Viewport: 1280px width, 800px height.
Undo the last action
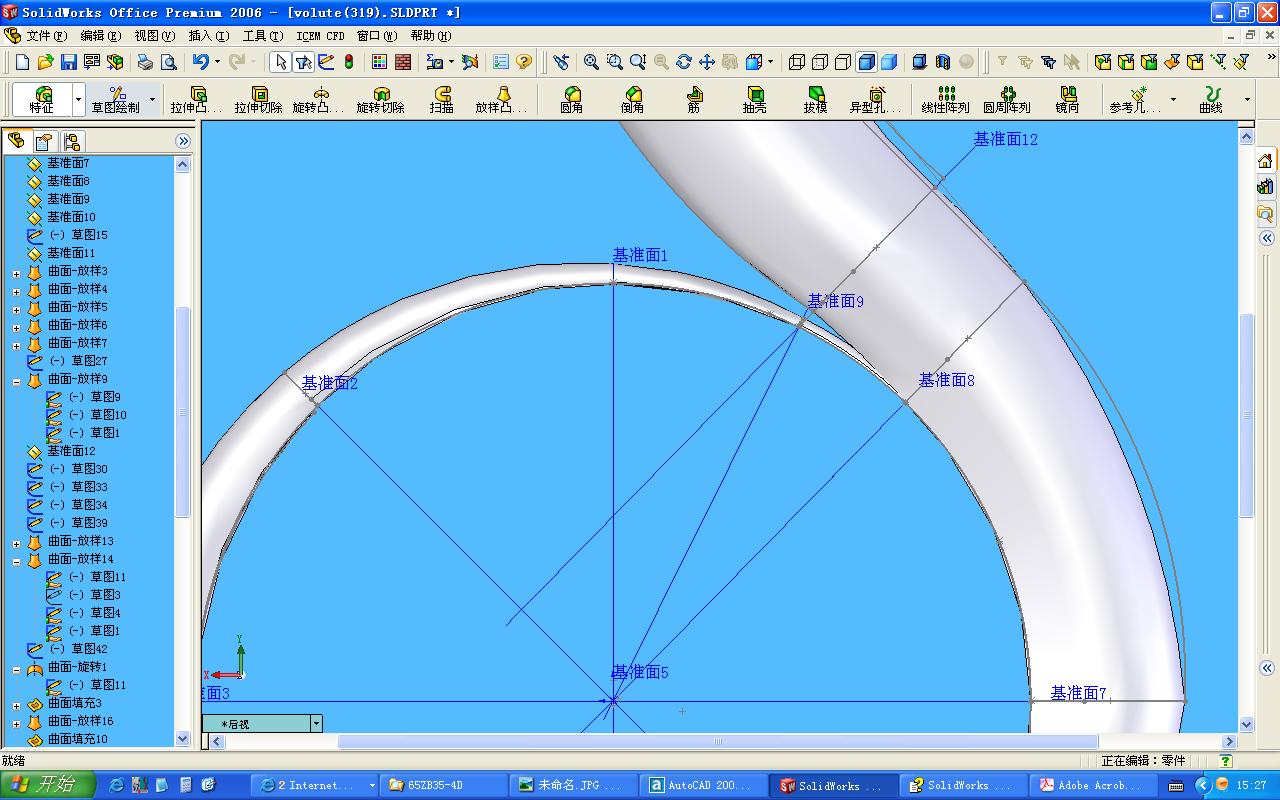pos(200,62)
